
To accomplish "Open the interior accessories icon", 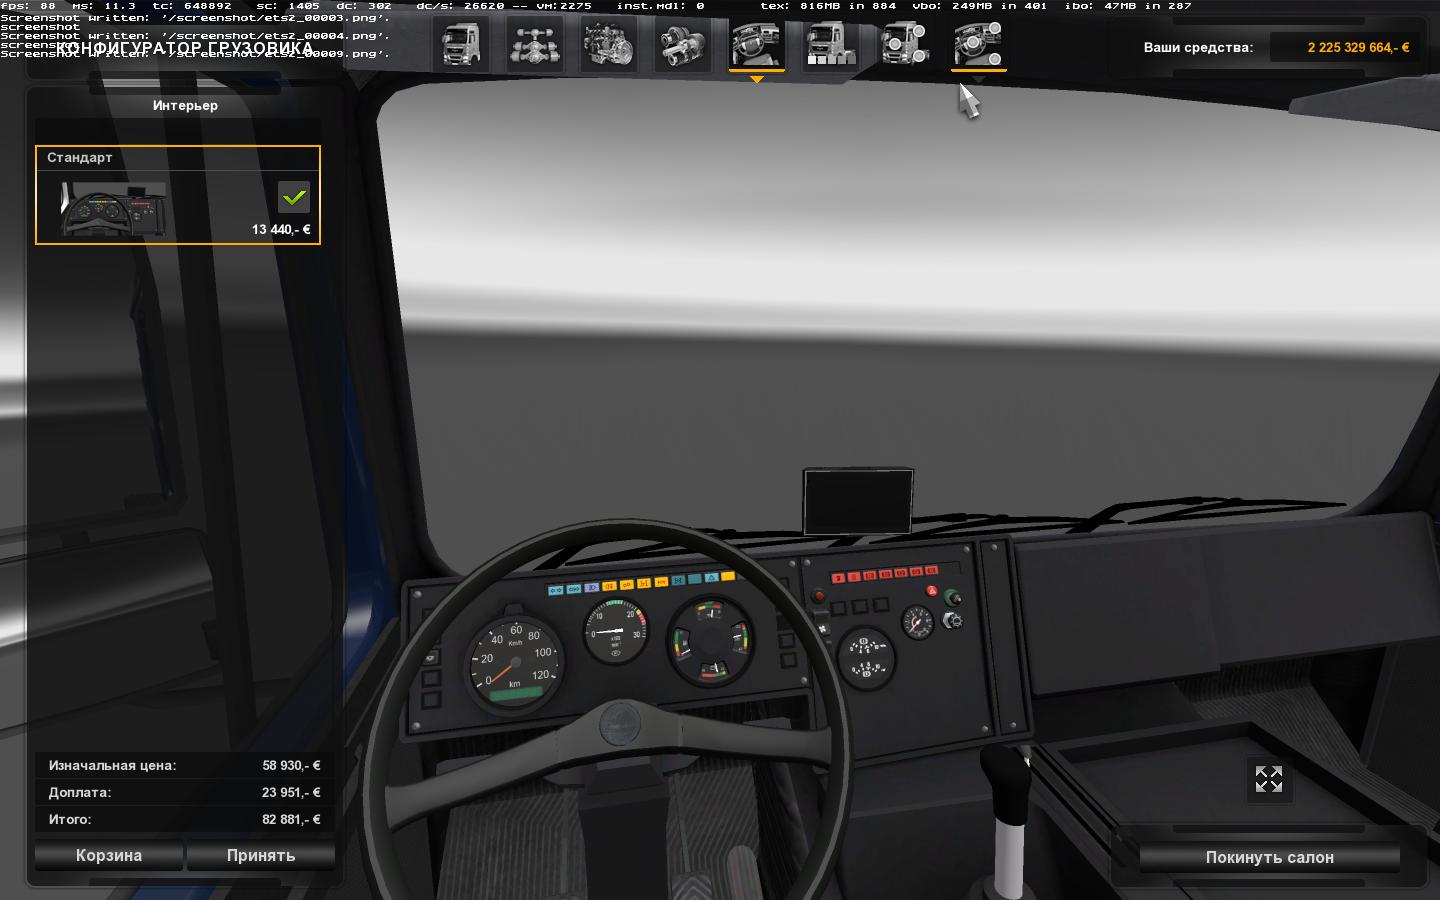I will point(978,45).
